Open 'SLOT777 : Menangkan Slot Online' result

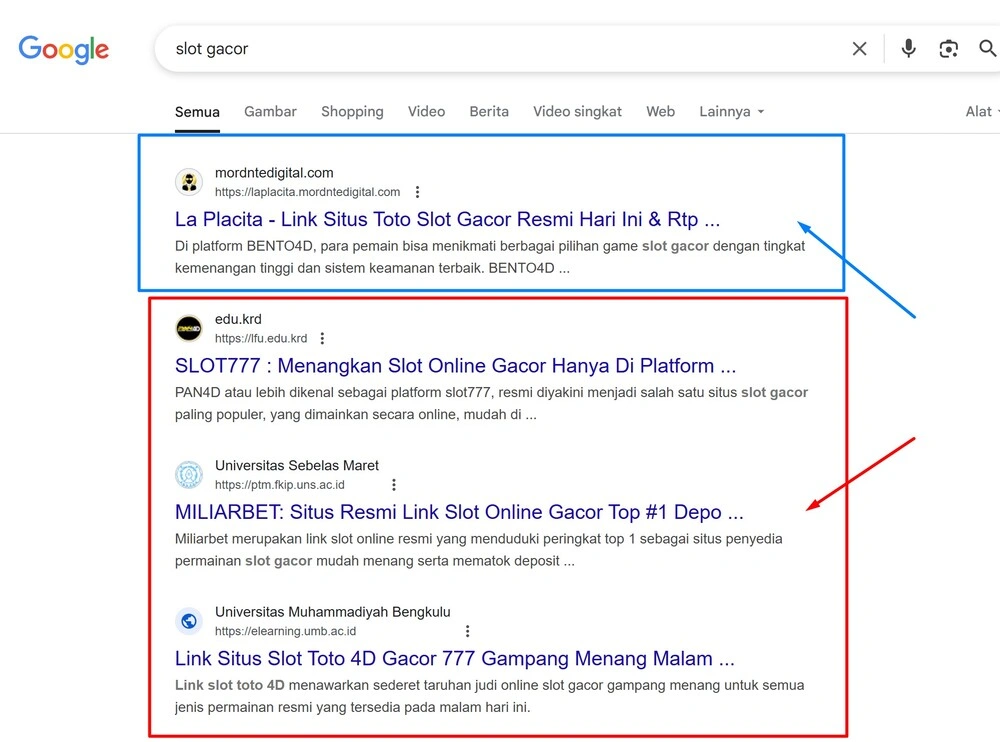click(x=455, y=366)
